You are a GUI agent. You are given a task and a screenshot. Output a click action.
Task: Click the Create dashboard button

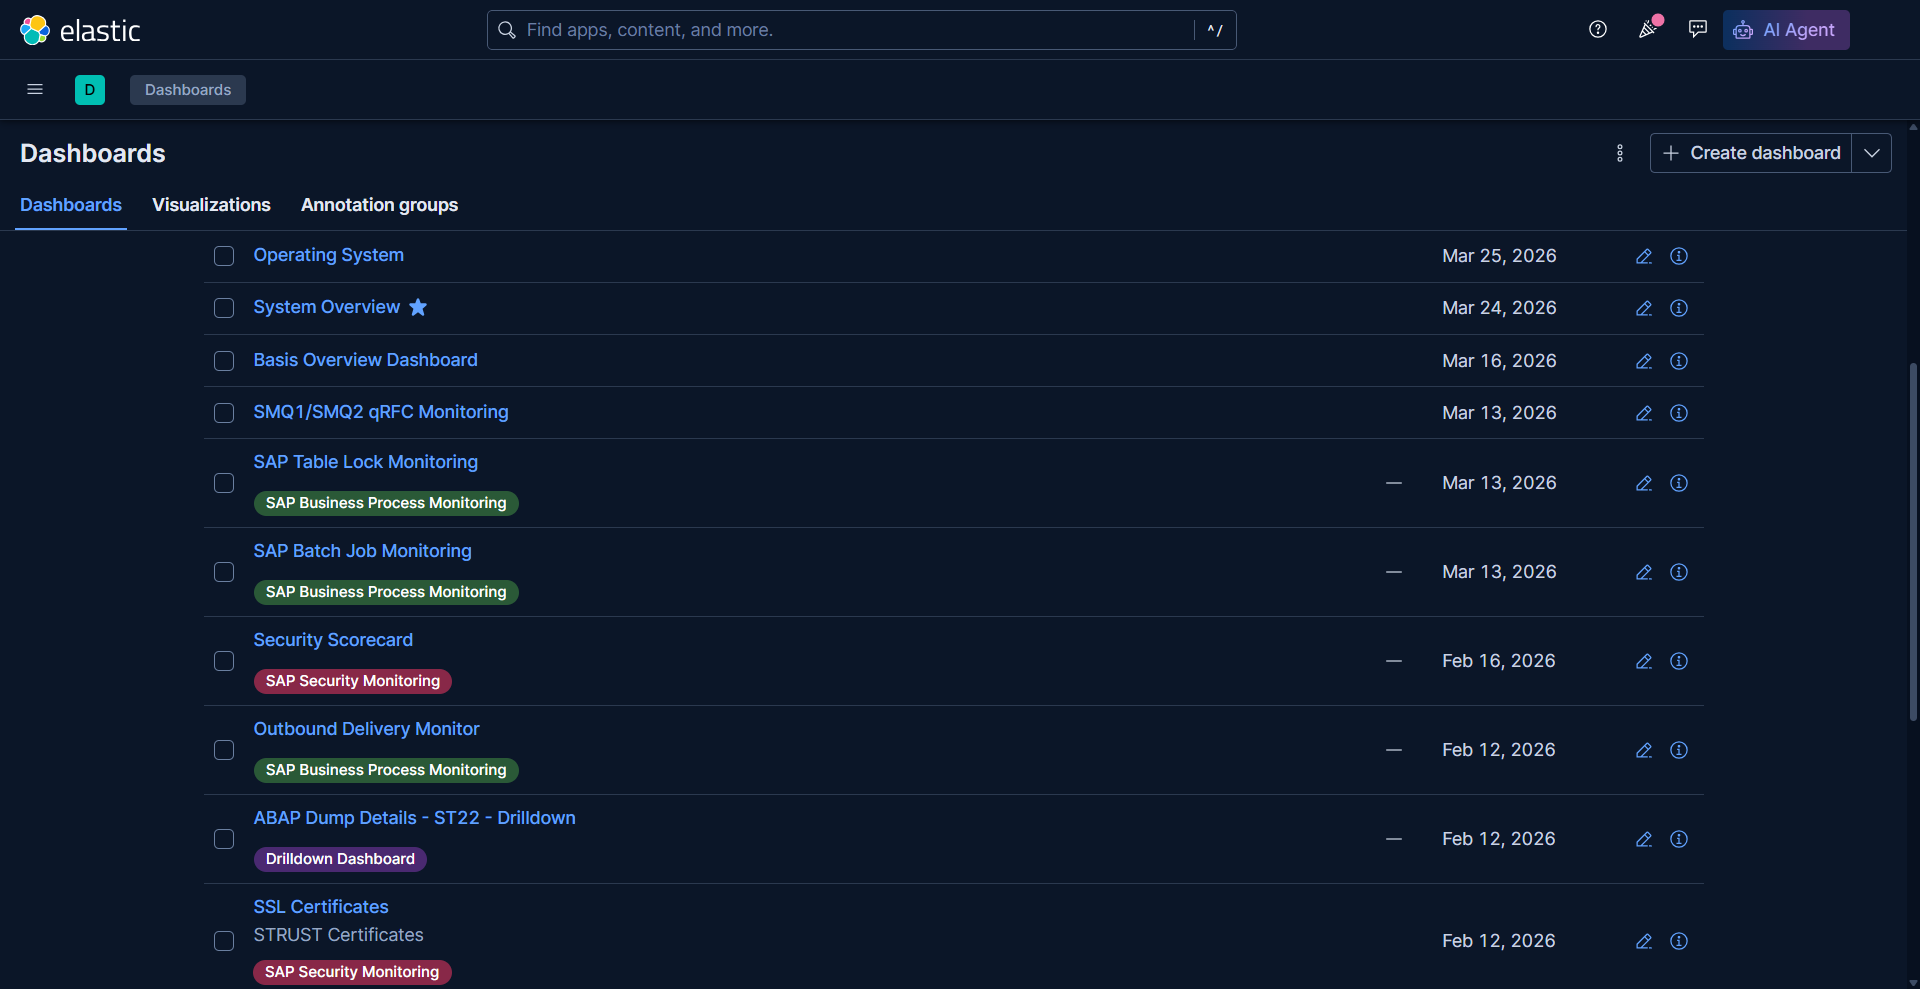pyautogui.click(x=1751, y=153)
